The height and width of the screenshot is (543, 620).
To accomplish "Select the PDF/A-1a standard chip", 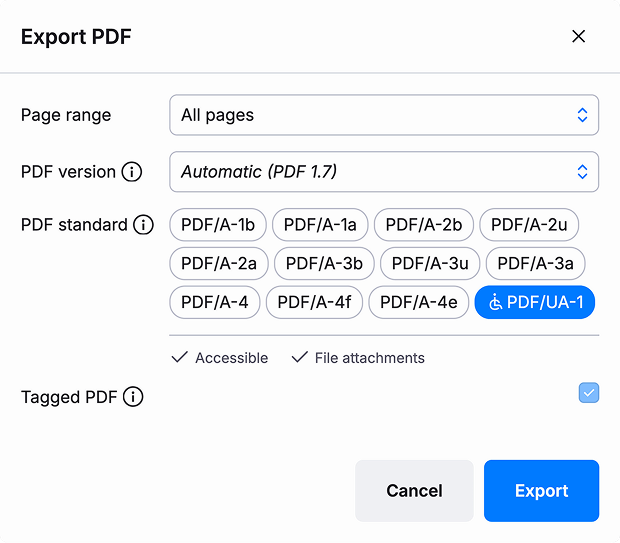I will 320,225.
